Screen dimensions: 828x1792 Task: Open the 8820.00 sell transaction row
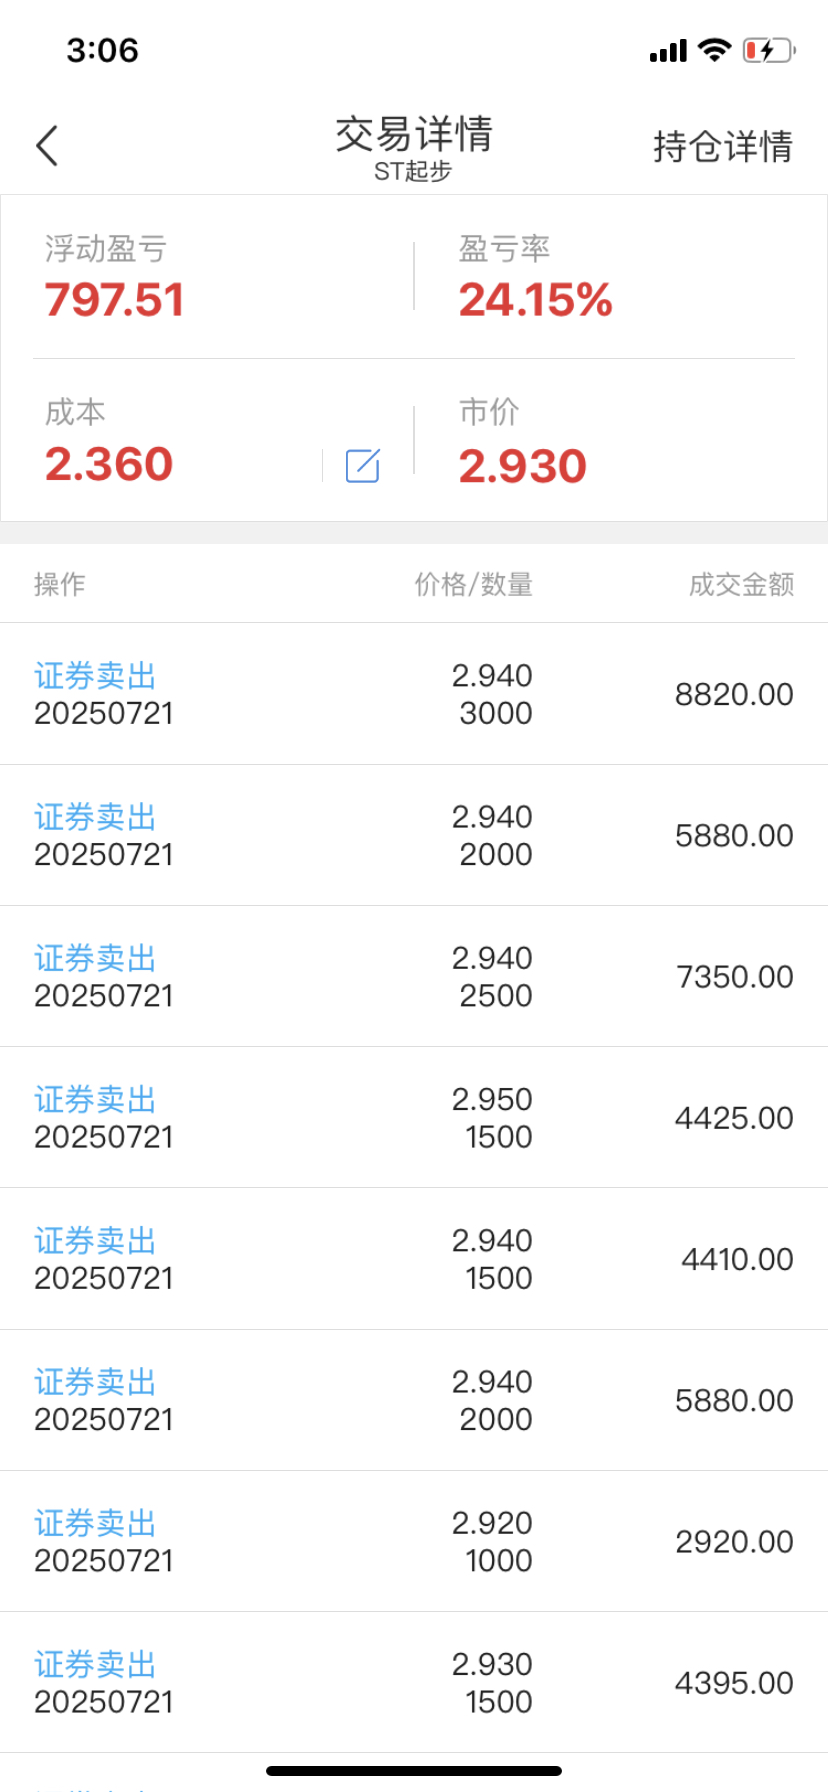pyautogui.click(x=414, y=694)
